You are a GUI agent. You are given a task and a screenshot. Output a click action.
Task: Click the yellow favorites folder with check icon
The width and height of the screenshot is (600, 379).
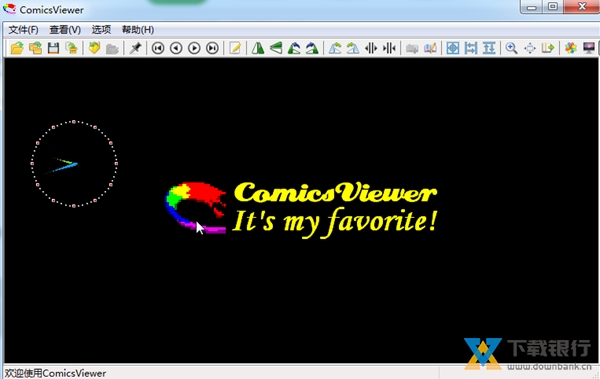click(94, 48)
